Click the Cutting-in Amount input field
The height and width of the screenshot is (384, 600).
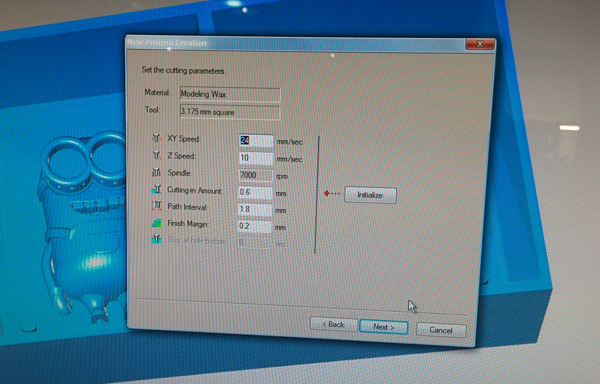click(x=255, y=192)
